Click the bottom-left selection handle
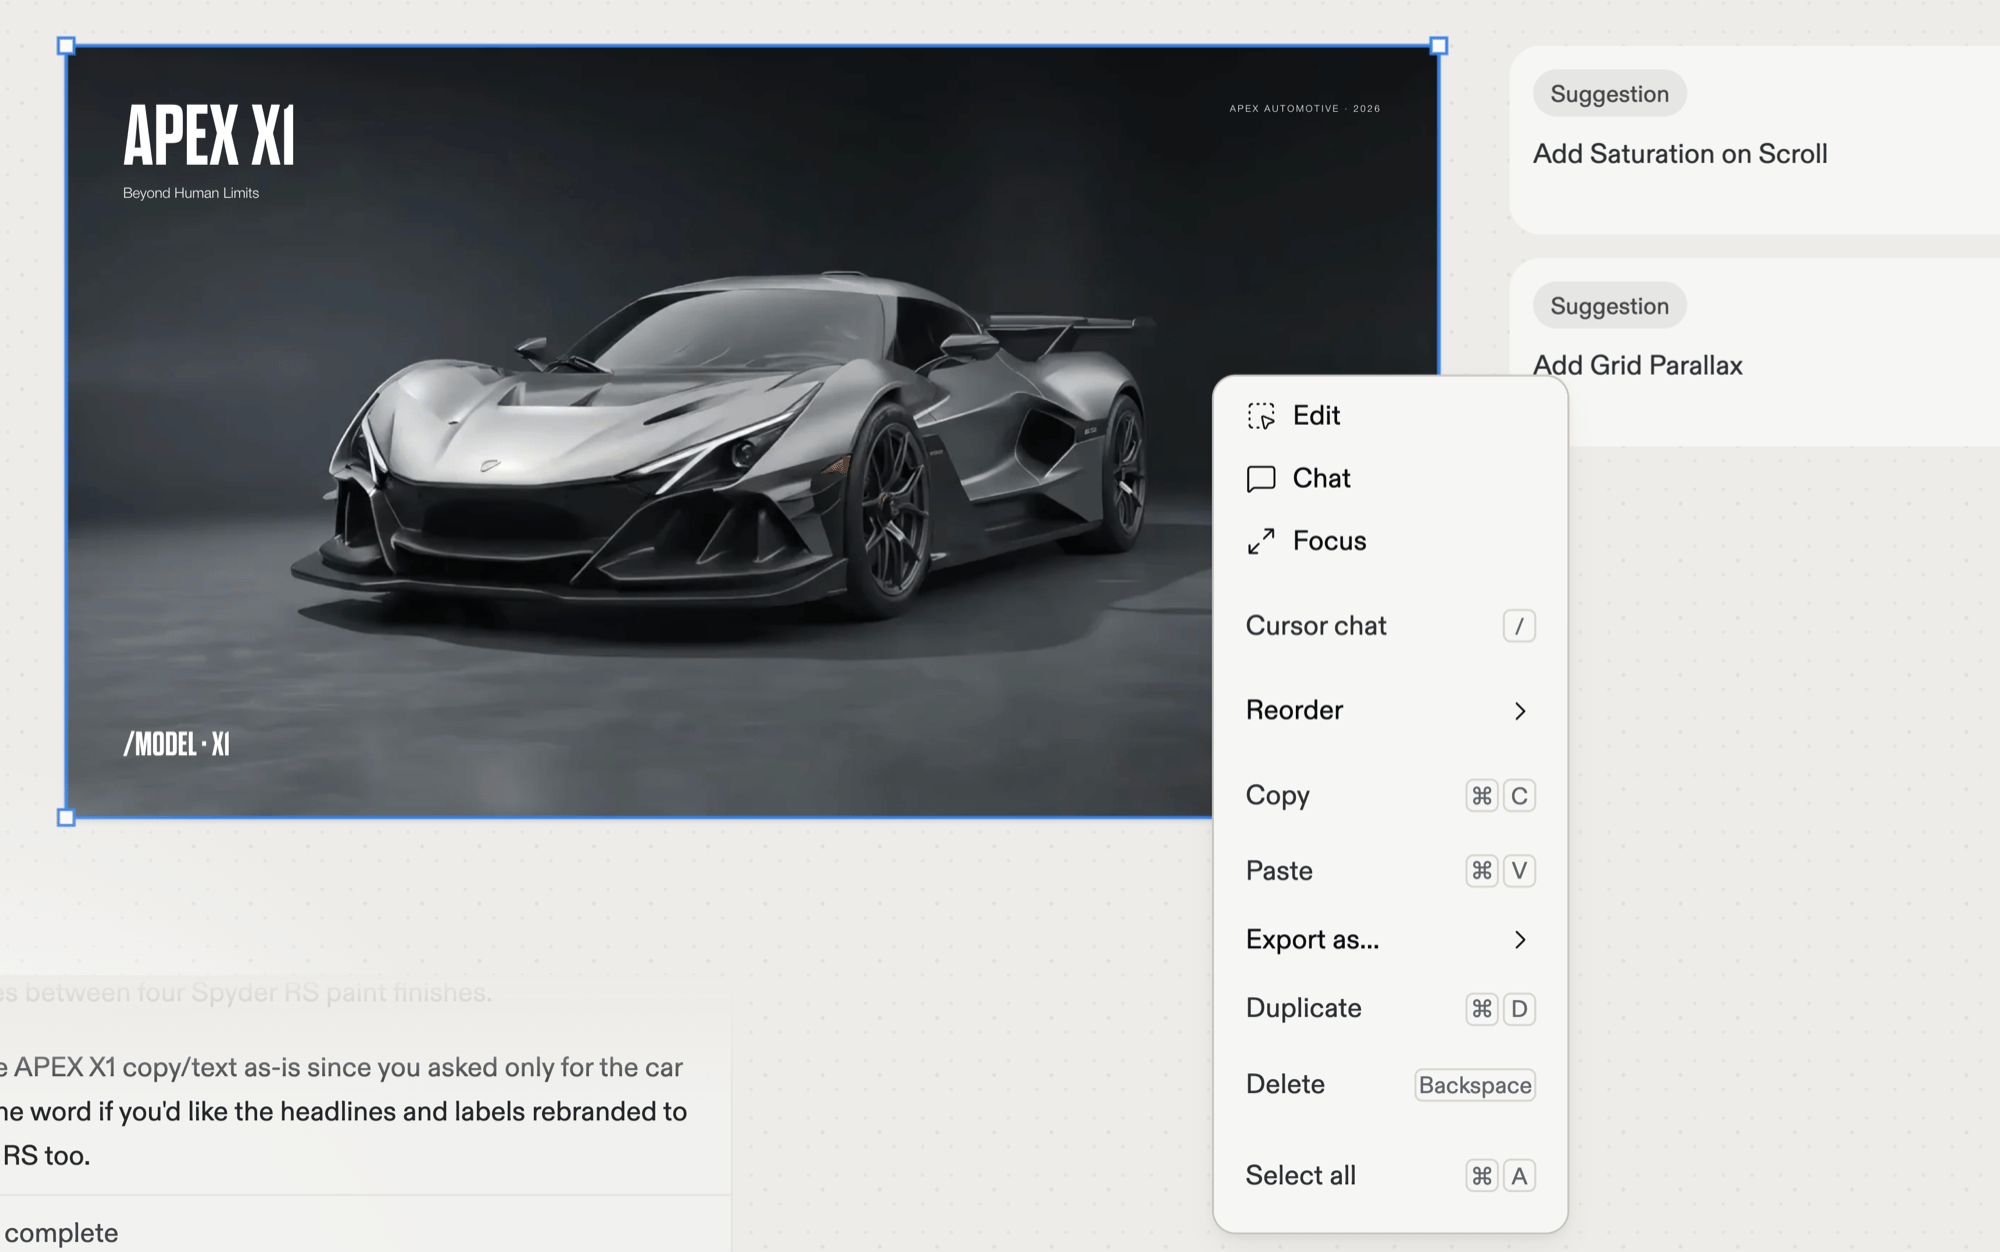The image size is (2000, 1252). (x=66, y=818)
